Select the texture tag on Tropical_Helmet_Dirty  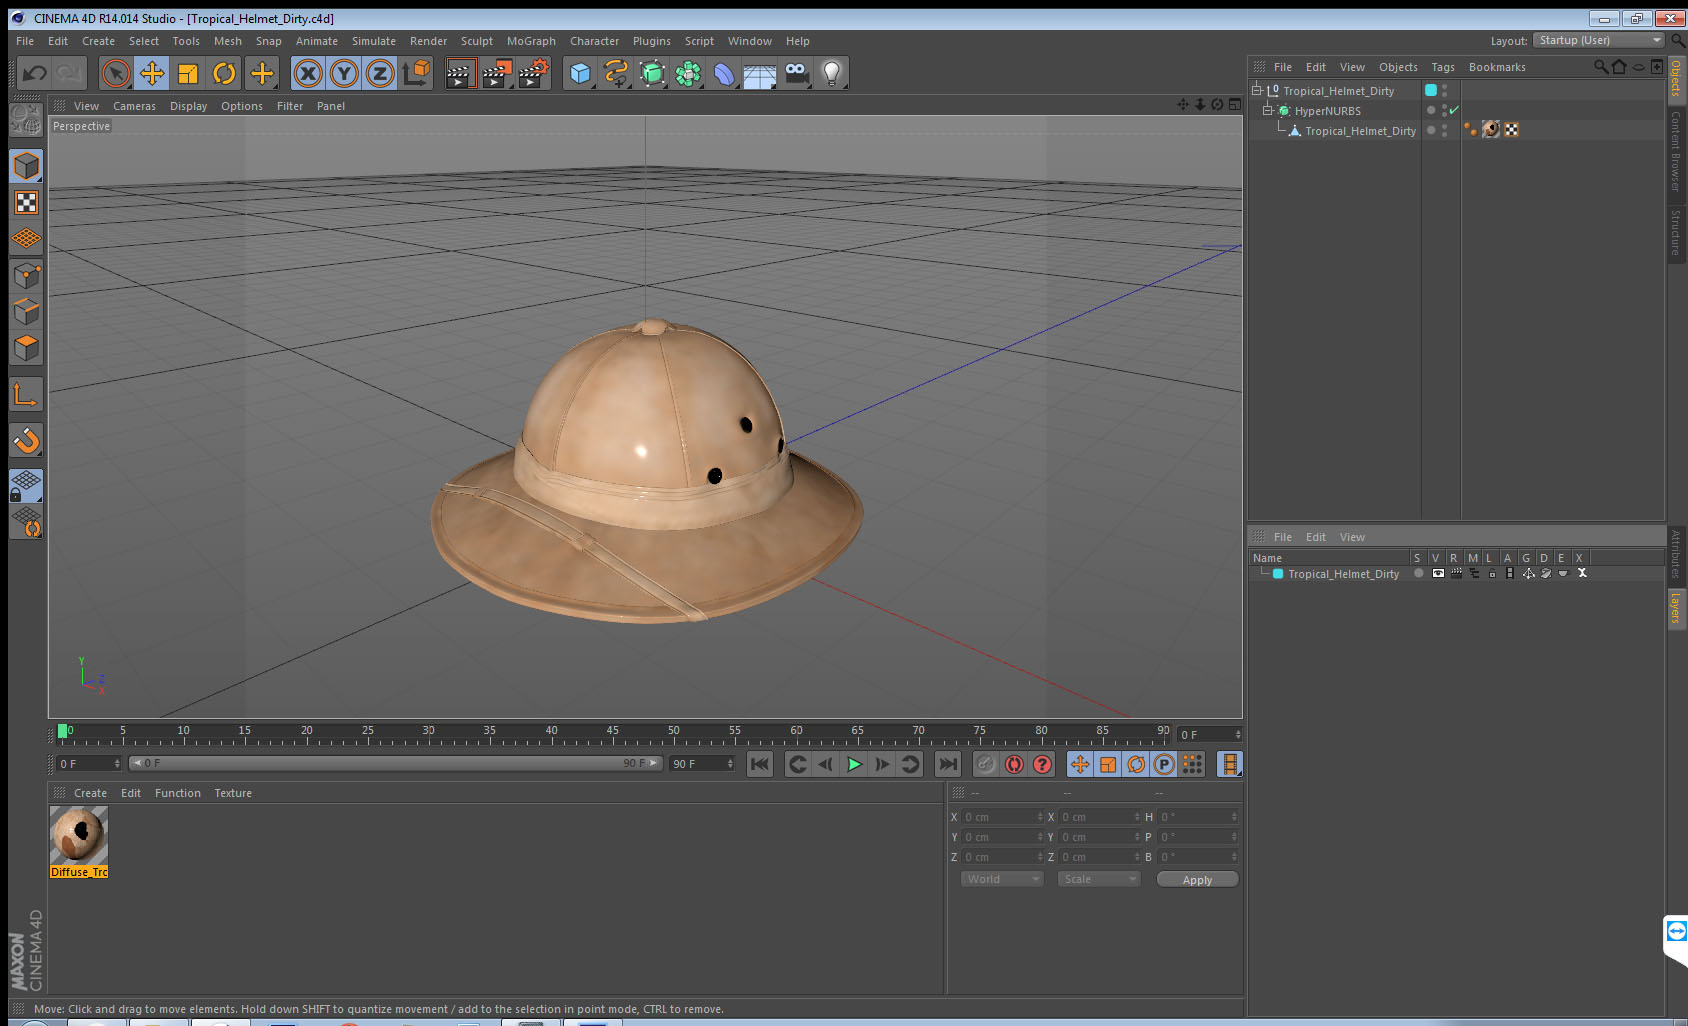[x=1490, y=129]
